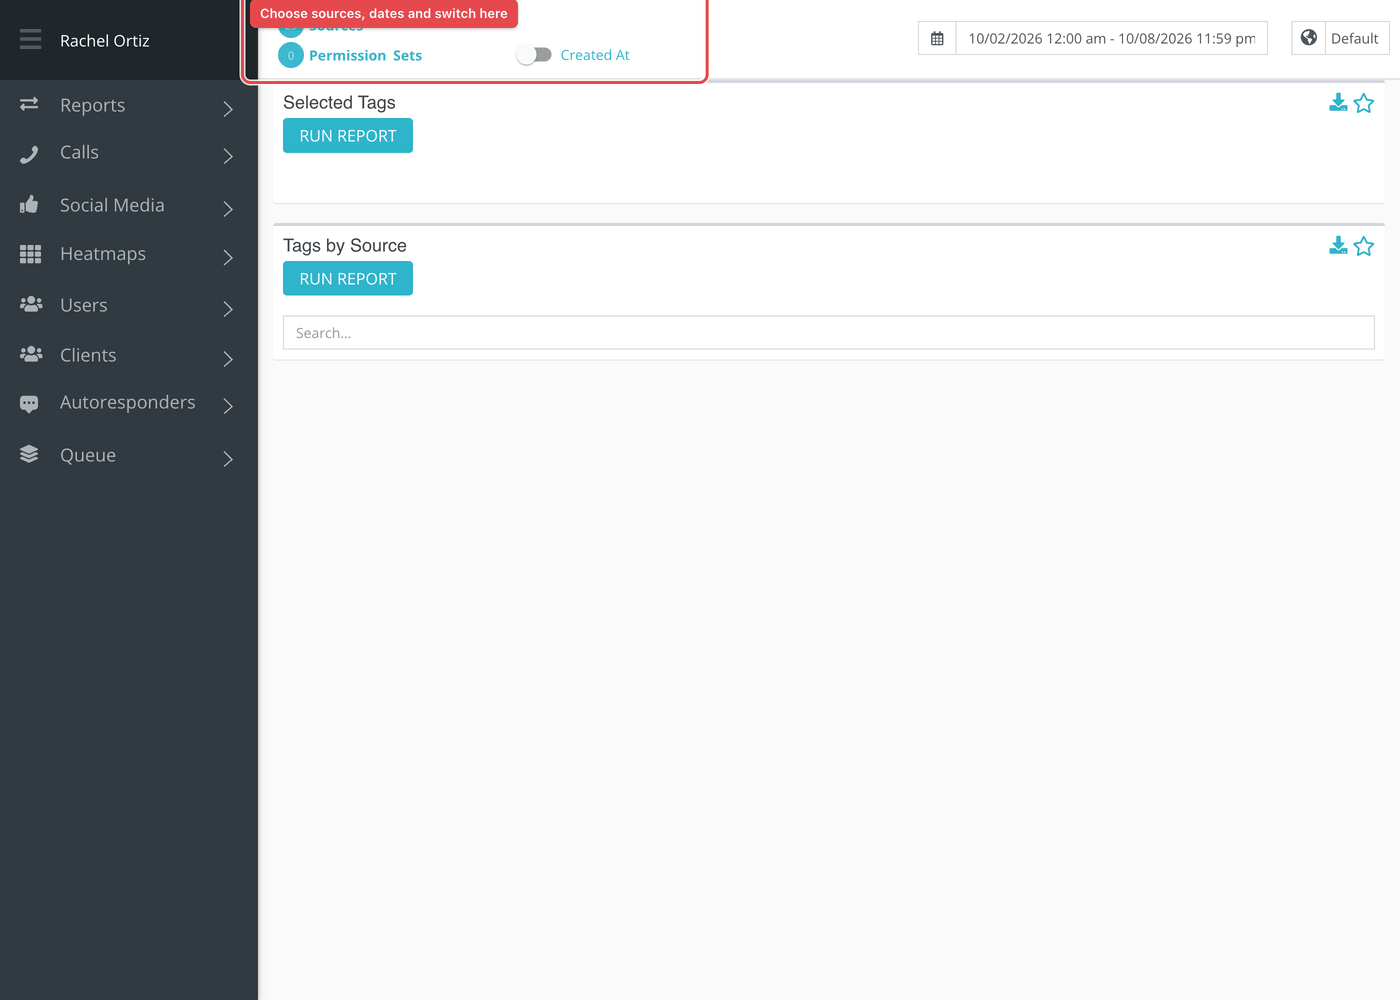Expand the Users chevron

click(x=228, y=308)
